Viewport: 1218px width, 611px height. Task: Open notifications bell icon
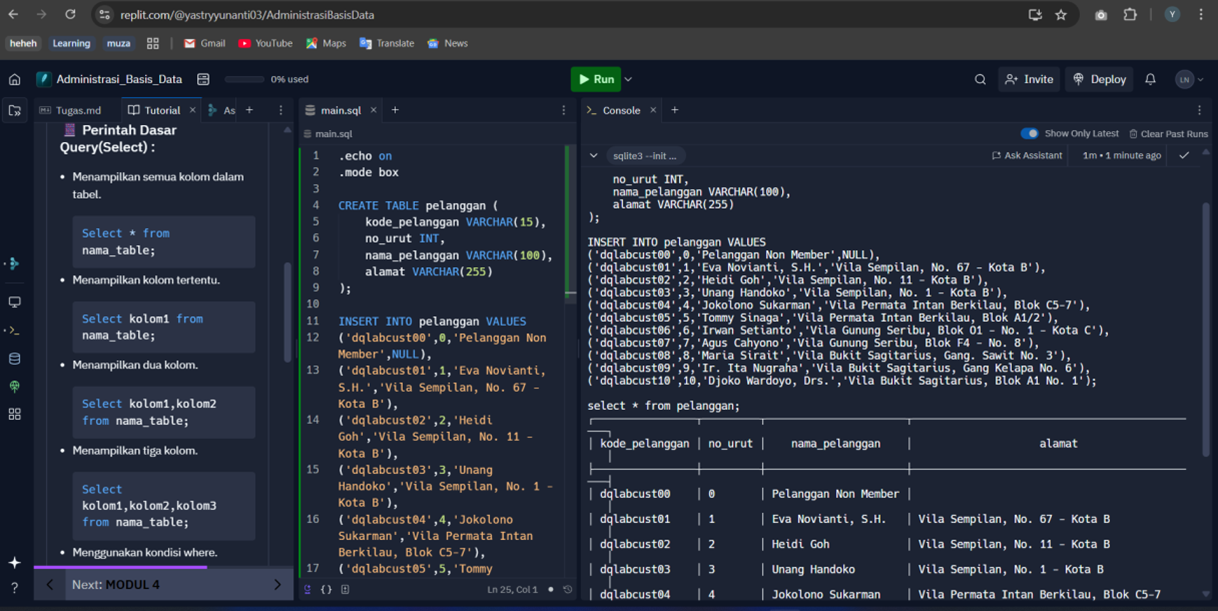(1150, 79)
